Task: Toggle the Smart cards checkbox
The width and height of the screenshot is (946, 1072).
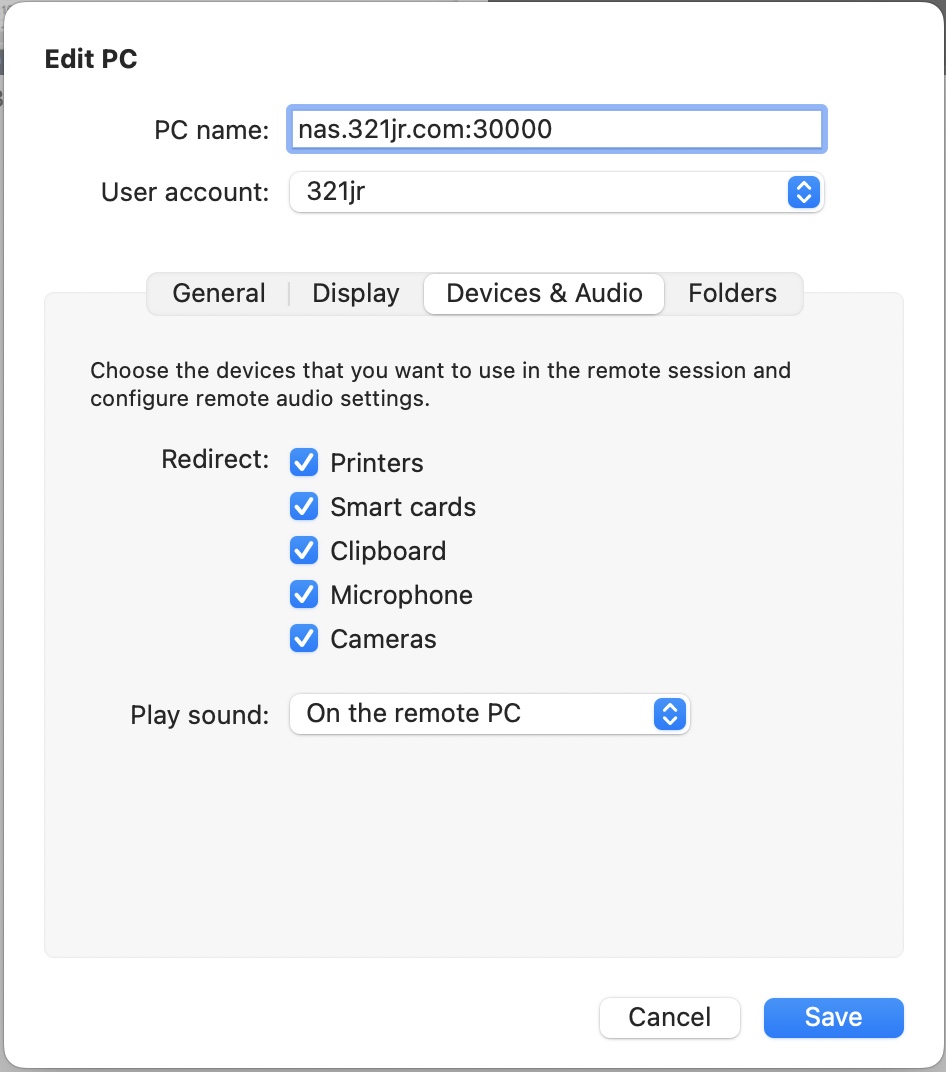Action: coord(304,507)
